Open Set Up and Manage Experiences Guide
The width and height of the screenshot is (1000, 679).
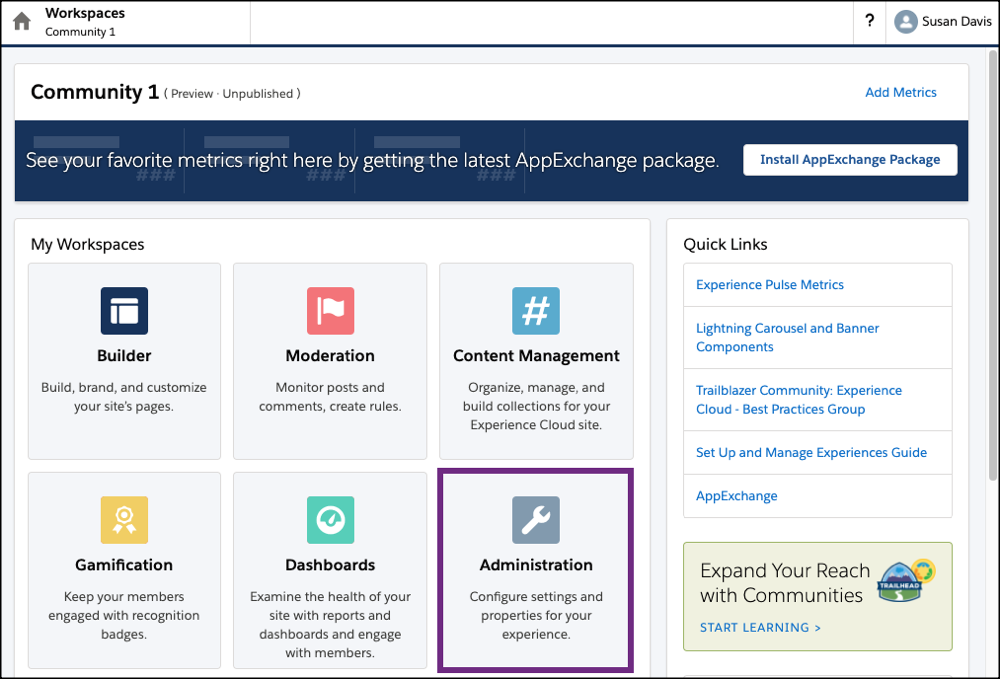click(x=810, y=452)
